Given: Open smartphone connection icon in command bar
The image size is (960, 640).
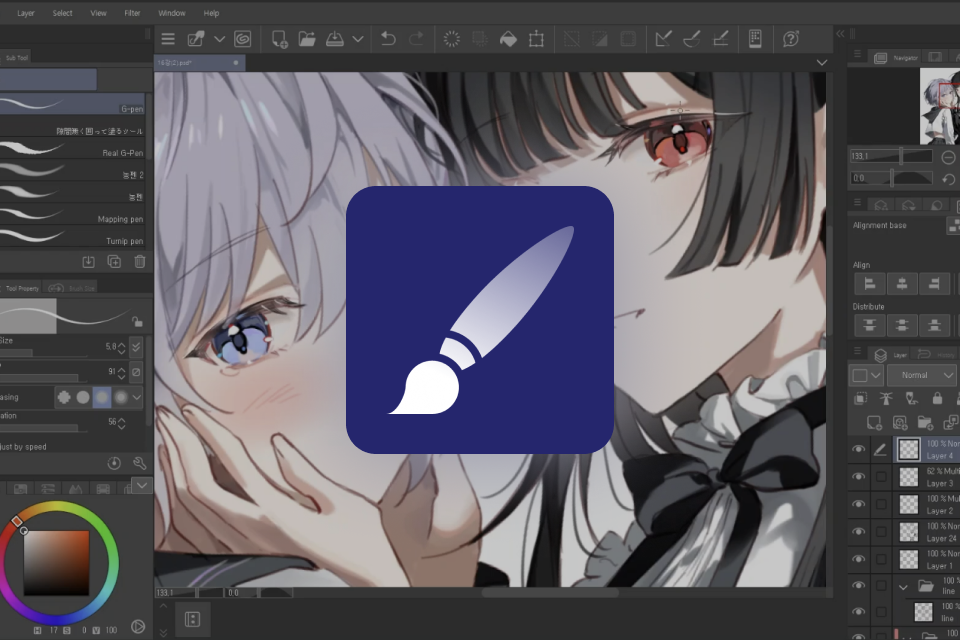Looking at the screenshot, I should pyautogui.click(x=755, y=39).
